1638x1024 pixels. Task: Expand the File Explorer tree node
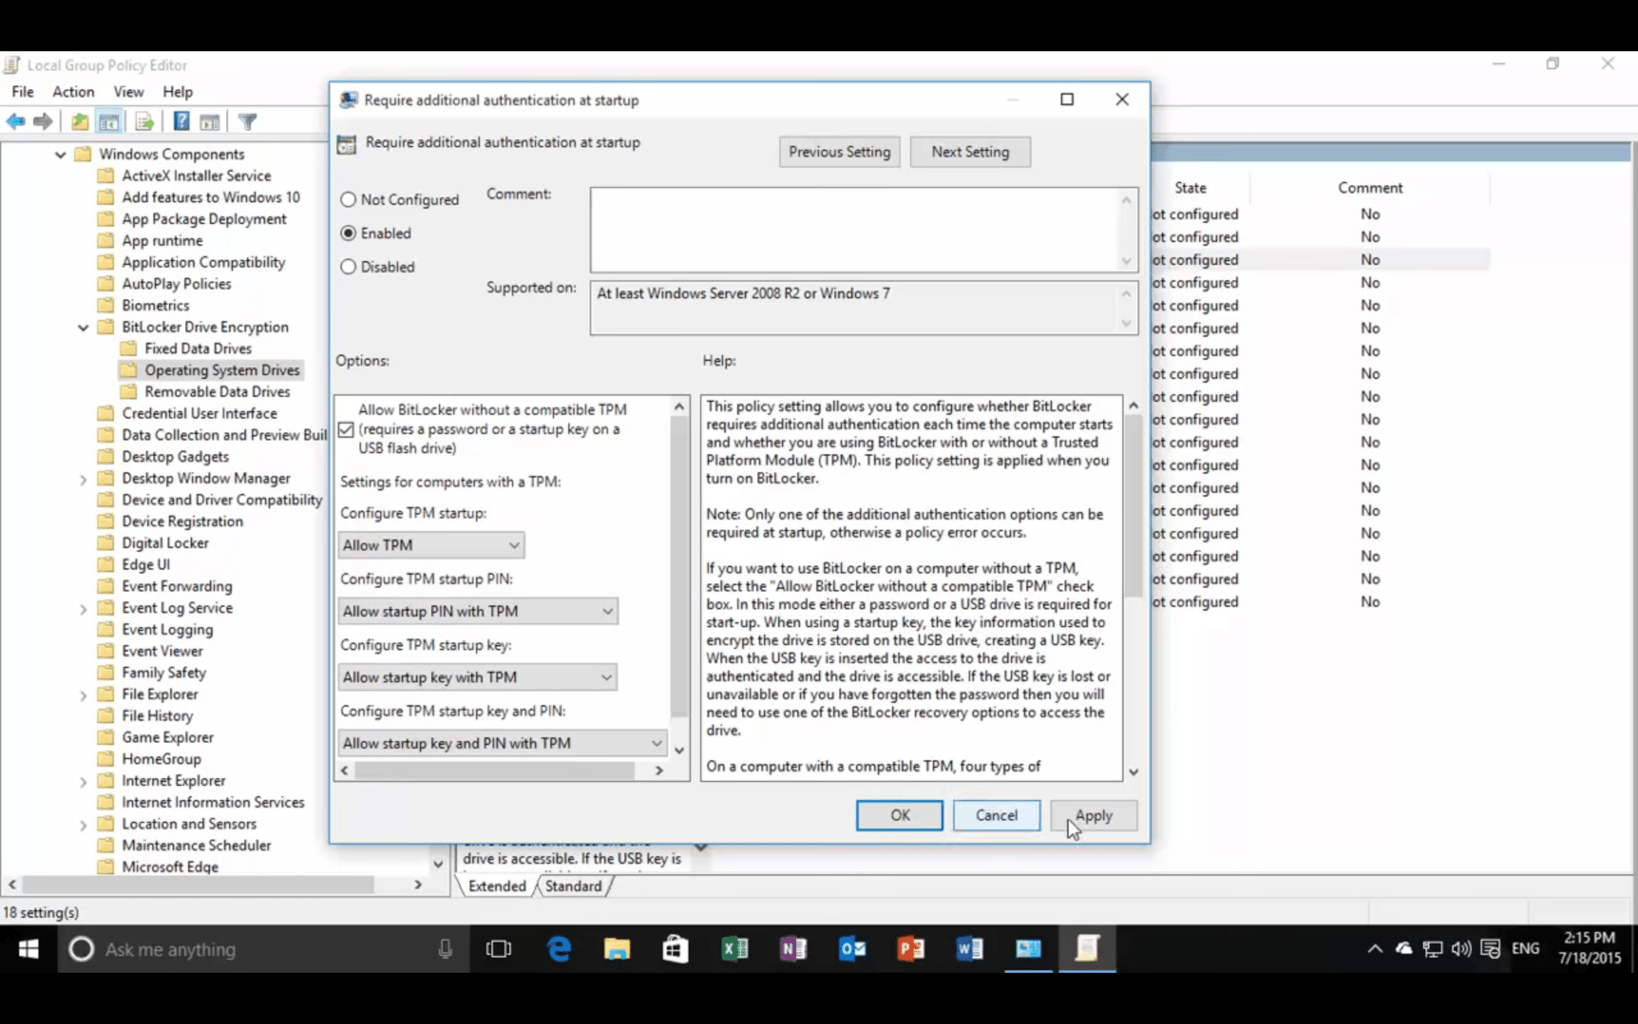coord(83,695)
